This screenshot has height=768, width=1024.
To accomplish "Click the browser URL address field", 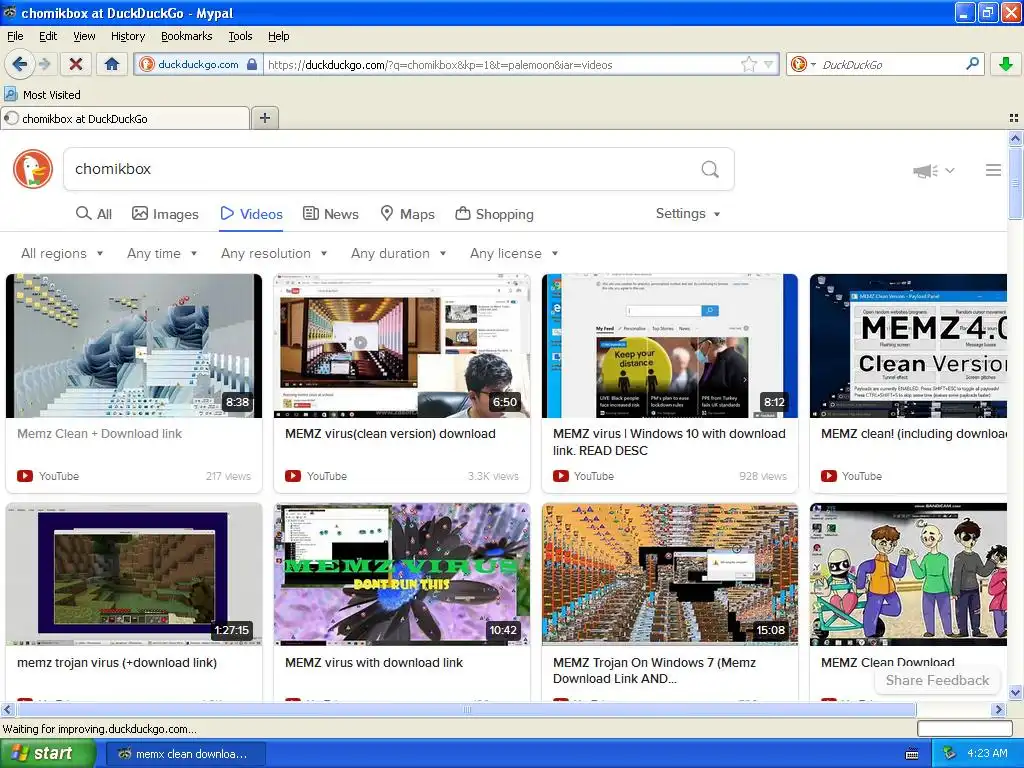I will [x=502, y=65].
